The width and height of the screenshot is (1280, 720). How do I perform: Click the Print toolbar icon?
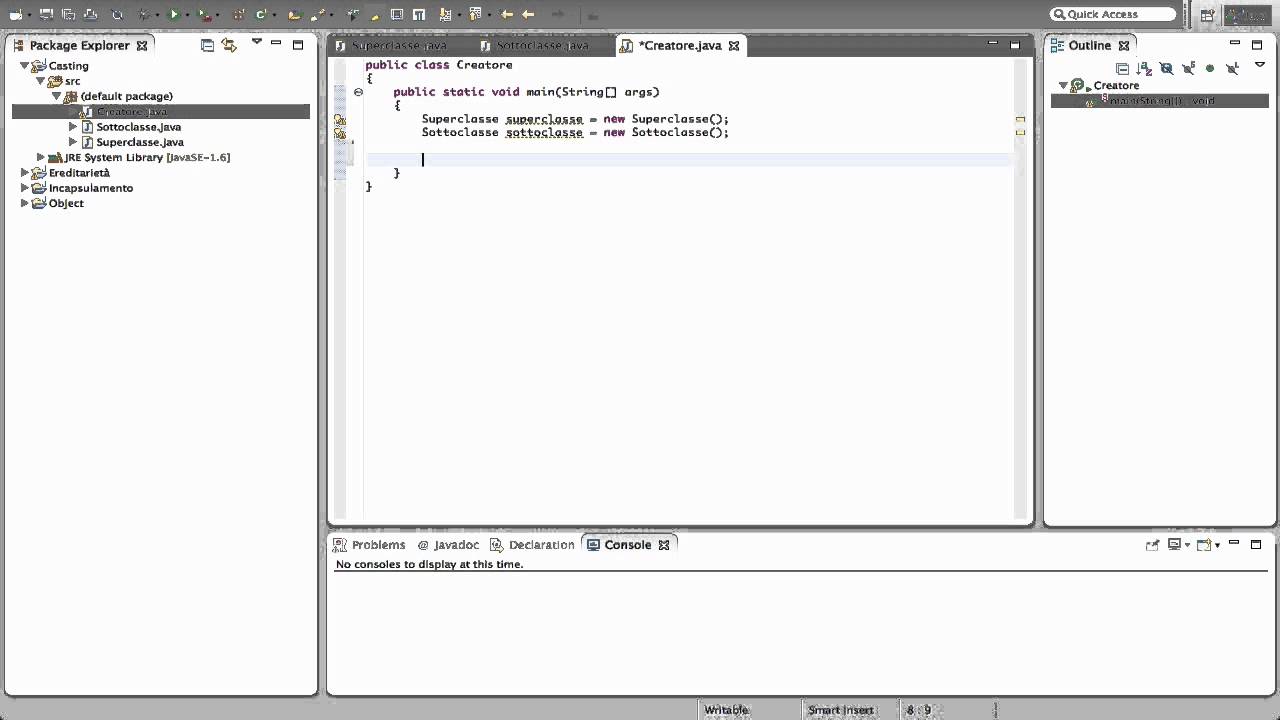(x=90, y=14)
